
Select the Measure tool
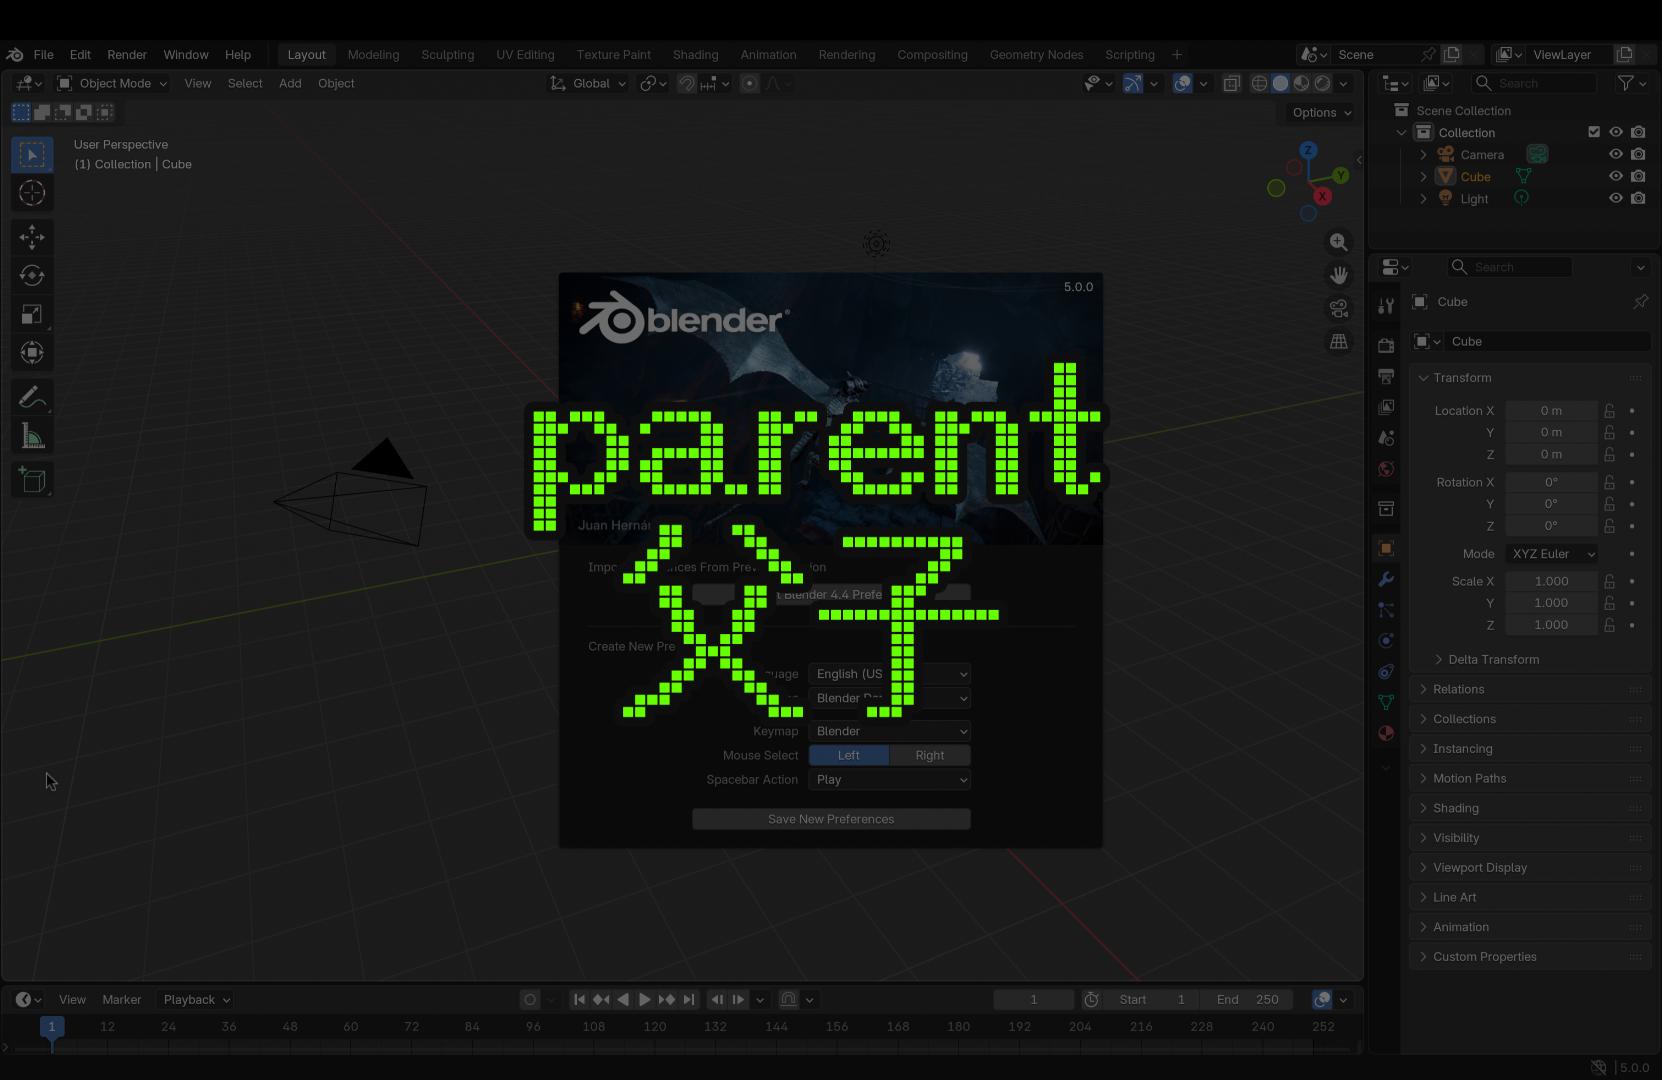(x=32, y=436)
